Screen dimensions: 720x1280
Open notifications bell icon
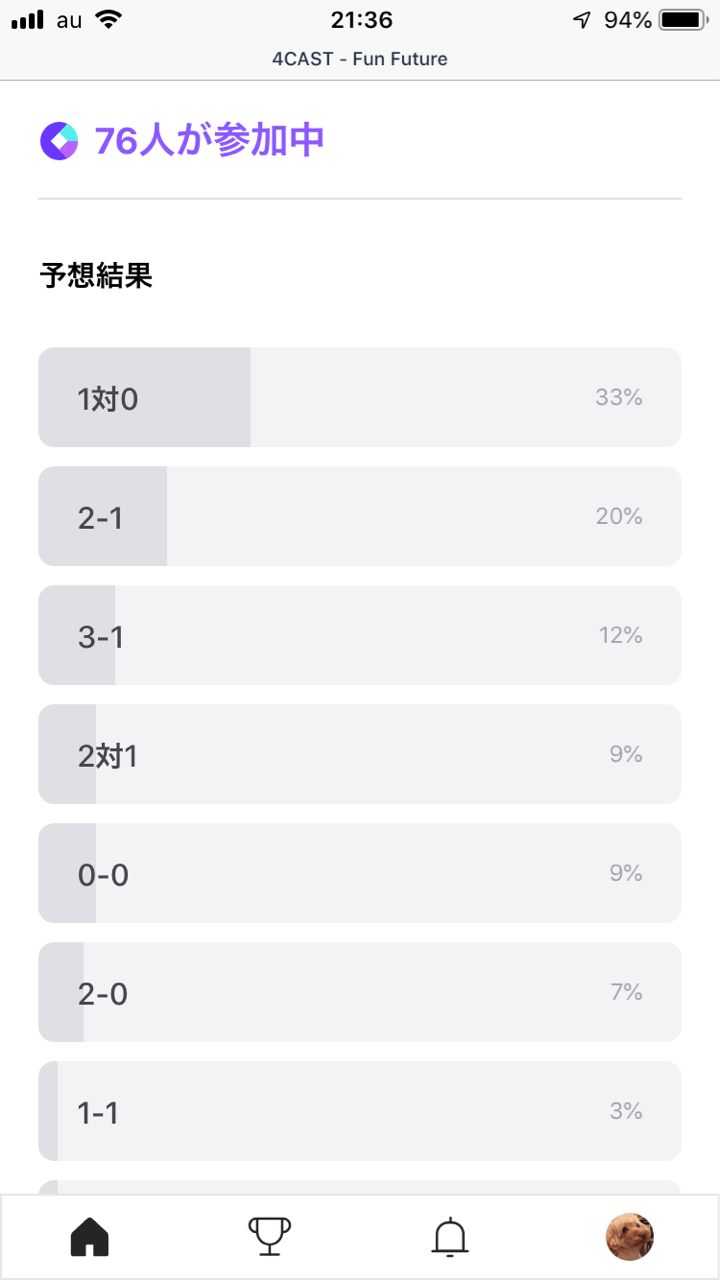(x=450, y=1237)
